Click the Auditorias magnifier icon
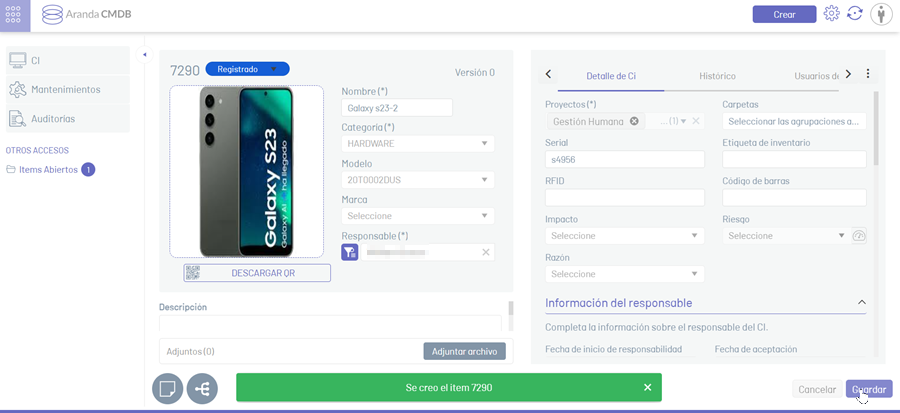Screen dimensions: 900x413 (x=18, y=119)
